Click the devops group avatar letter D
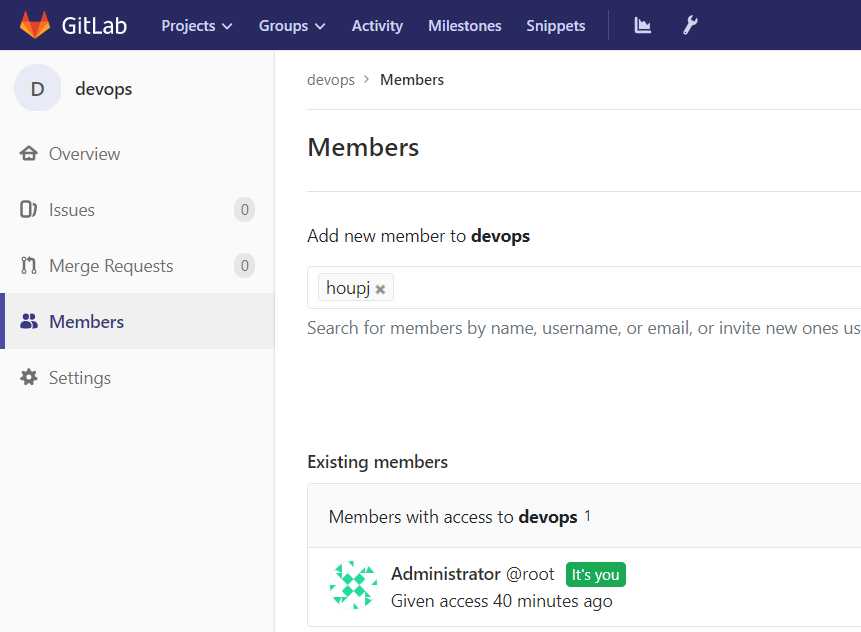Screen dimensions: 861x632 click(37, 88)
